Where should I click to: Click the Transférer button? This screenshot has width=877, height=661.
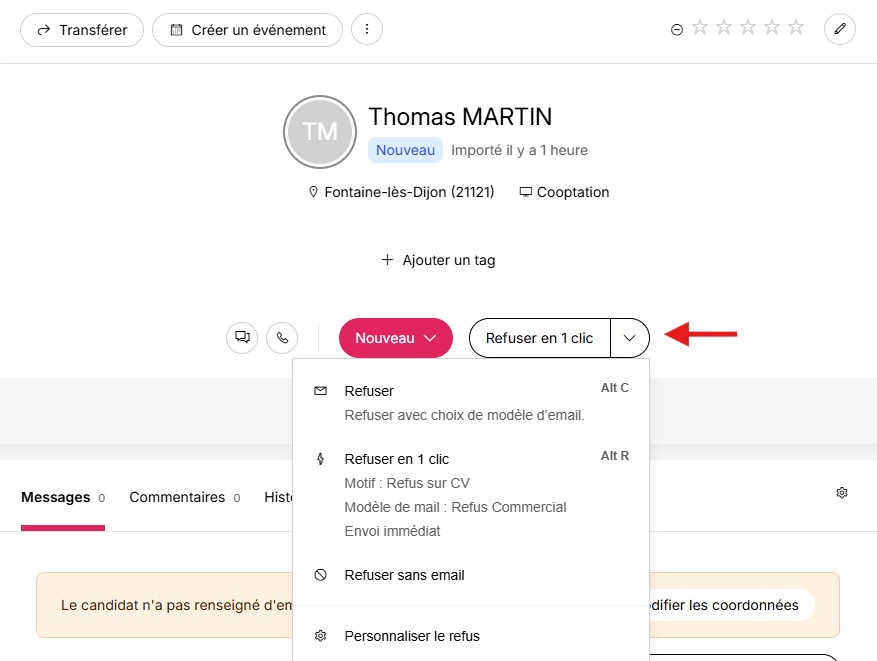tap(82, 30)
